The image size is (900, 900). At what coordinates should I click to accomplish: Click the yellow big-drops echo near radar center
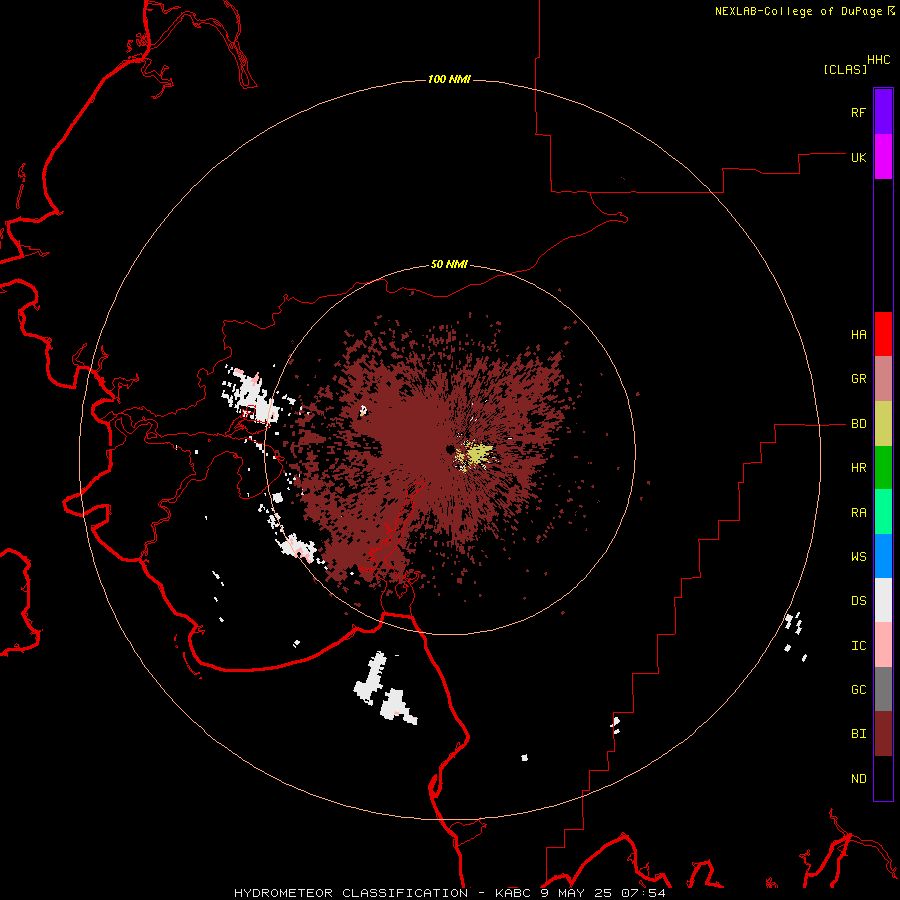pyautogui.click(x=475, y=455)
